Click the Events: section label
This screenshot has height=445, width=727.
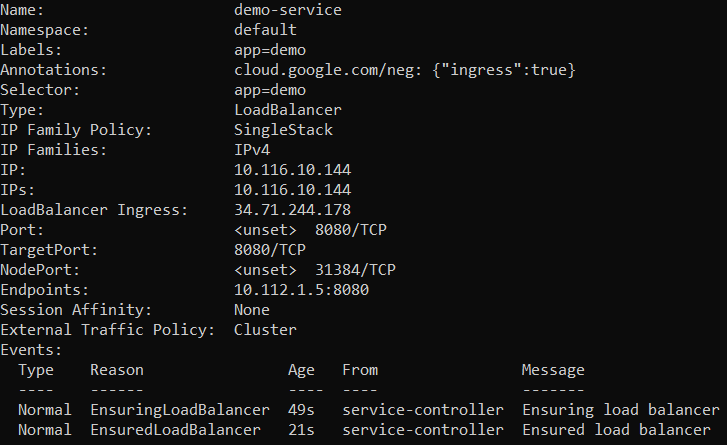click(x=31, y=350)
